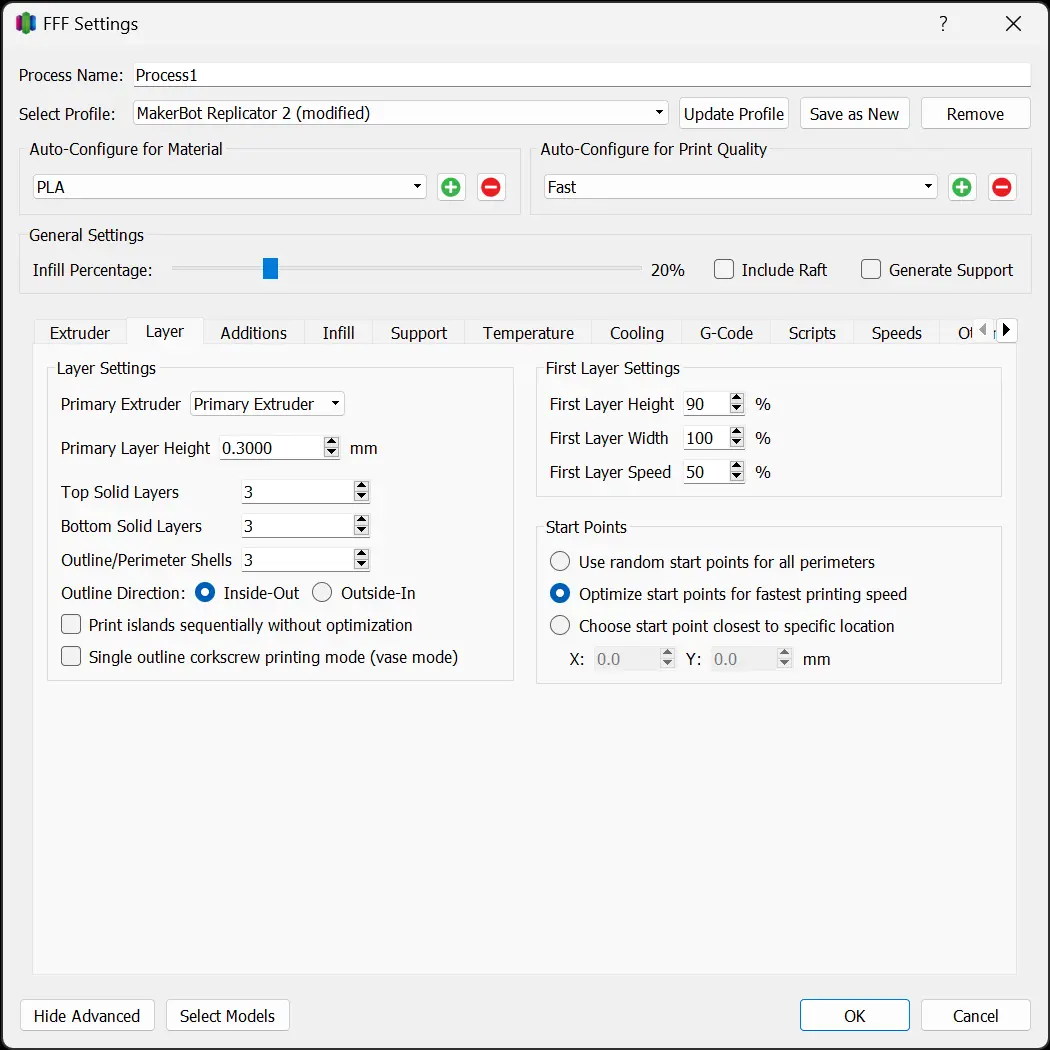Delete Fast print quality with red minus
Screen dimensions: 1050x1050
click(1002, 187)
